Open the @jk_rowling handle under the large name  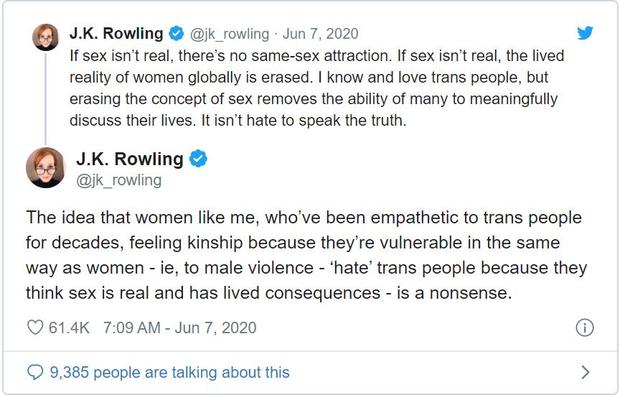click(119, 181)
